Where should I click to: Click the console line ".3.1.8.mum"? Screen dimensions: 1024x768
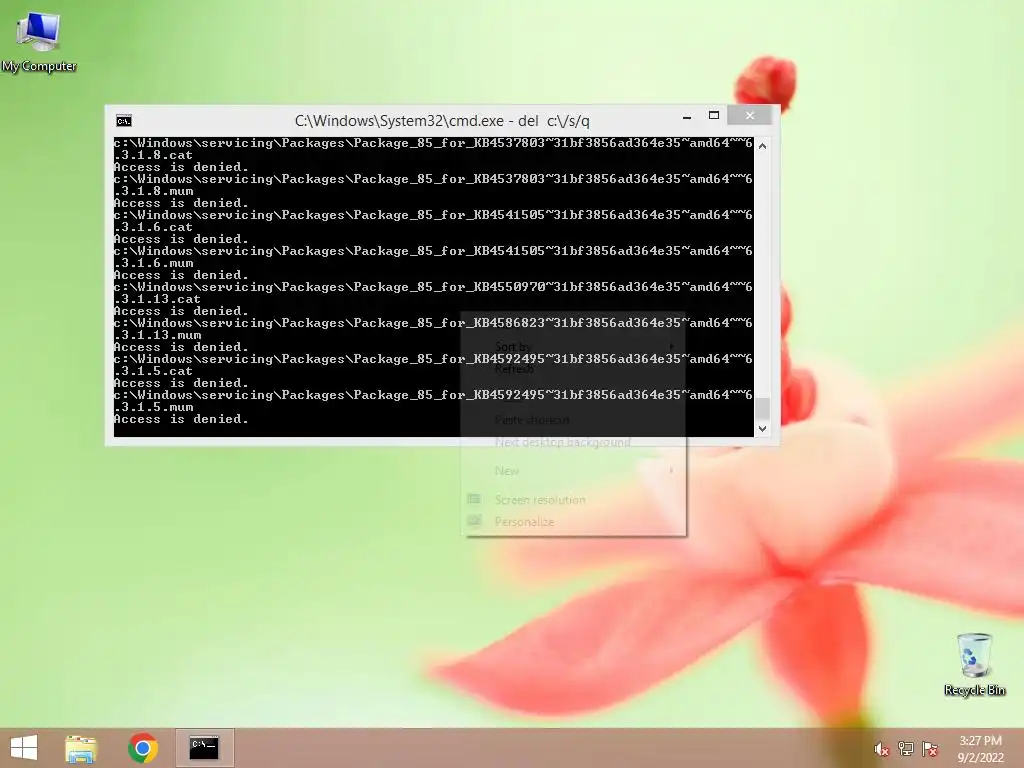coord(153,191)
